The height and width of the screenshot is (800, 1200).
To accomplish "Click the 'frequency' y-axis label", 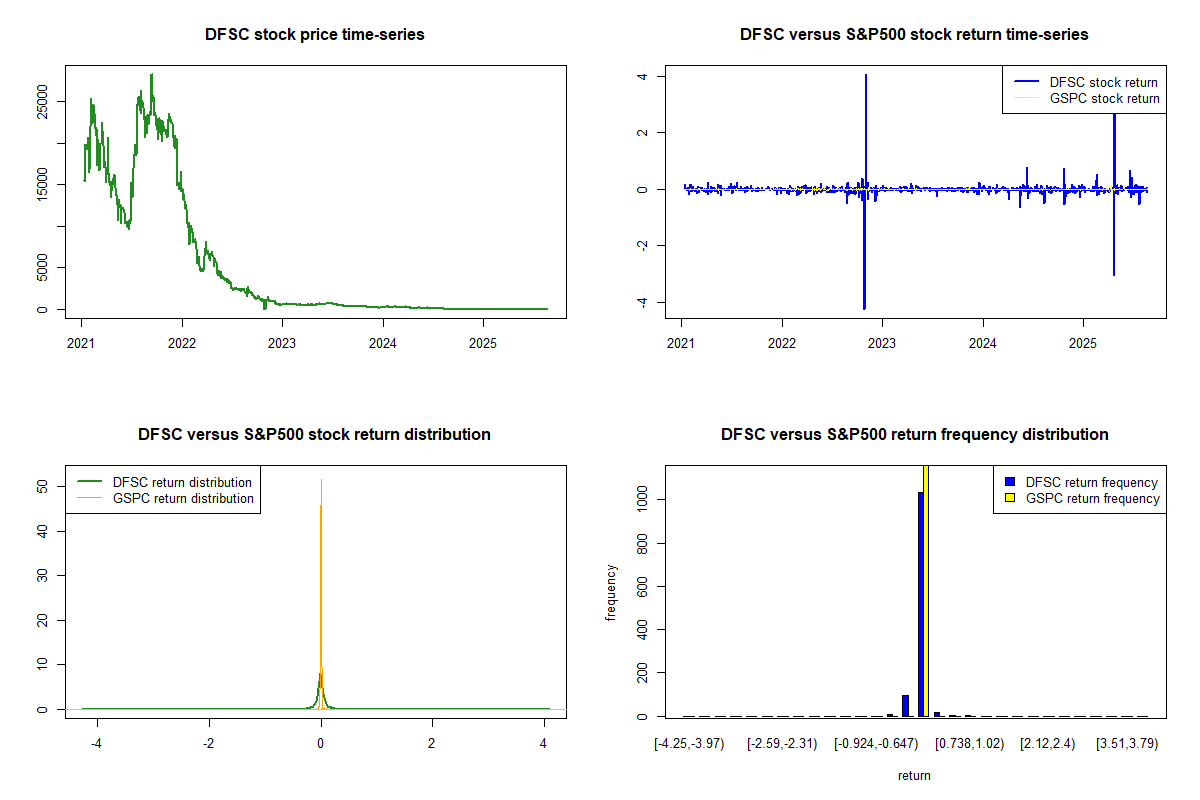I will tap(611, 592).
